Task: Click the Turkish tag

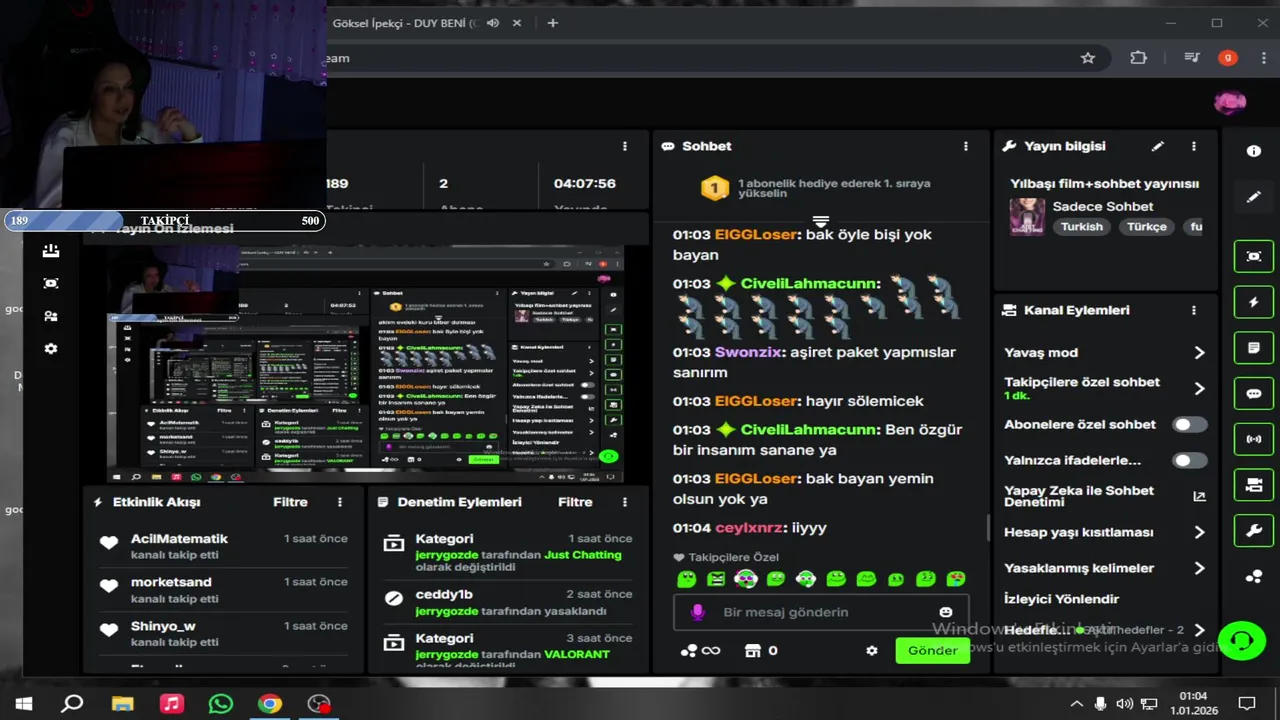Action: pyautogui.click(x=1082, y=227)
